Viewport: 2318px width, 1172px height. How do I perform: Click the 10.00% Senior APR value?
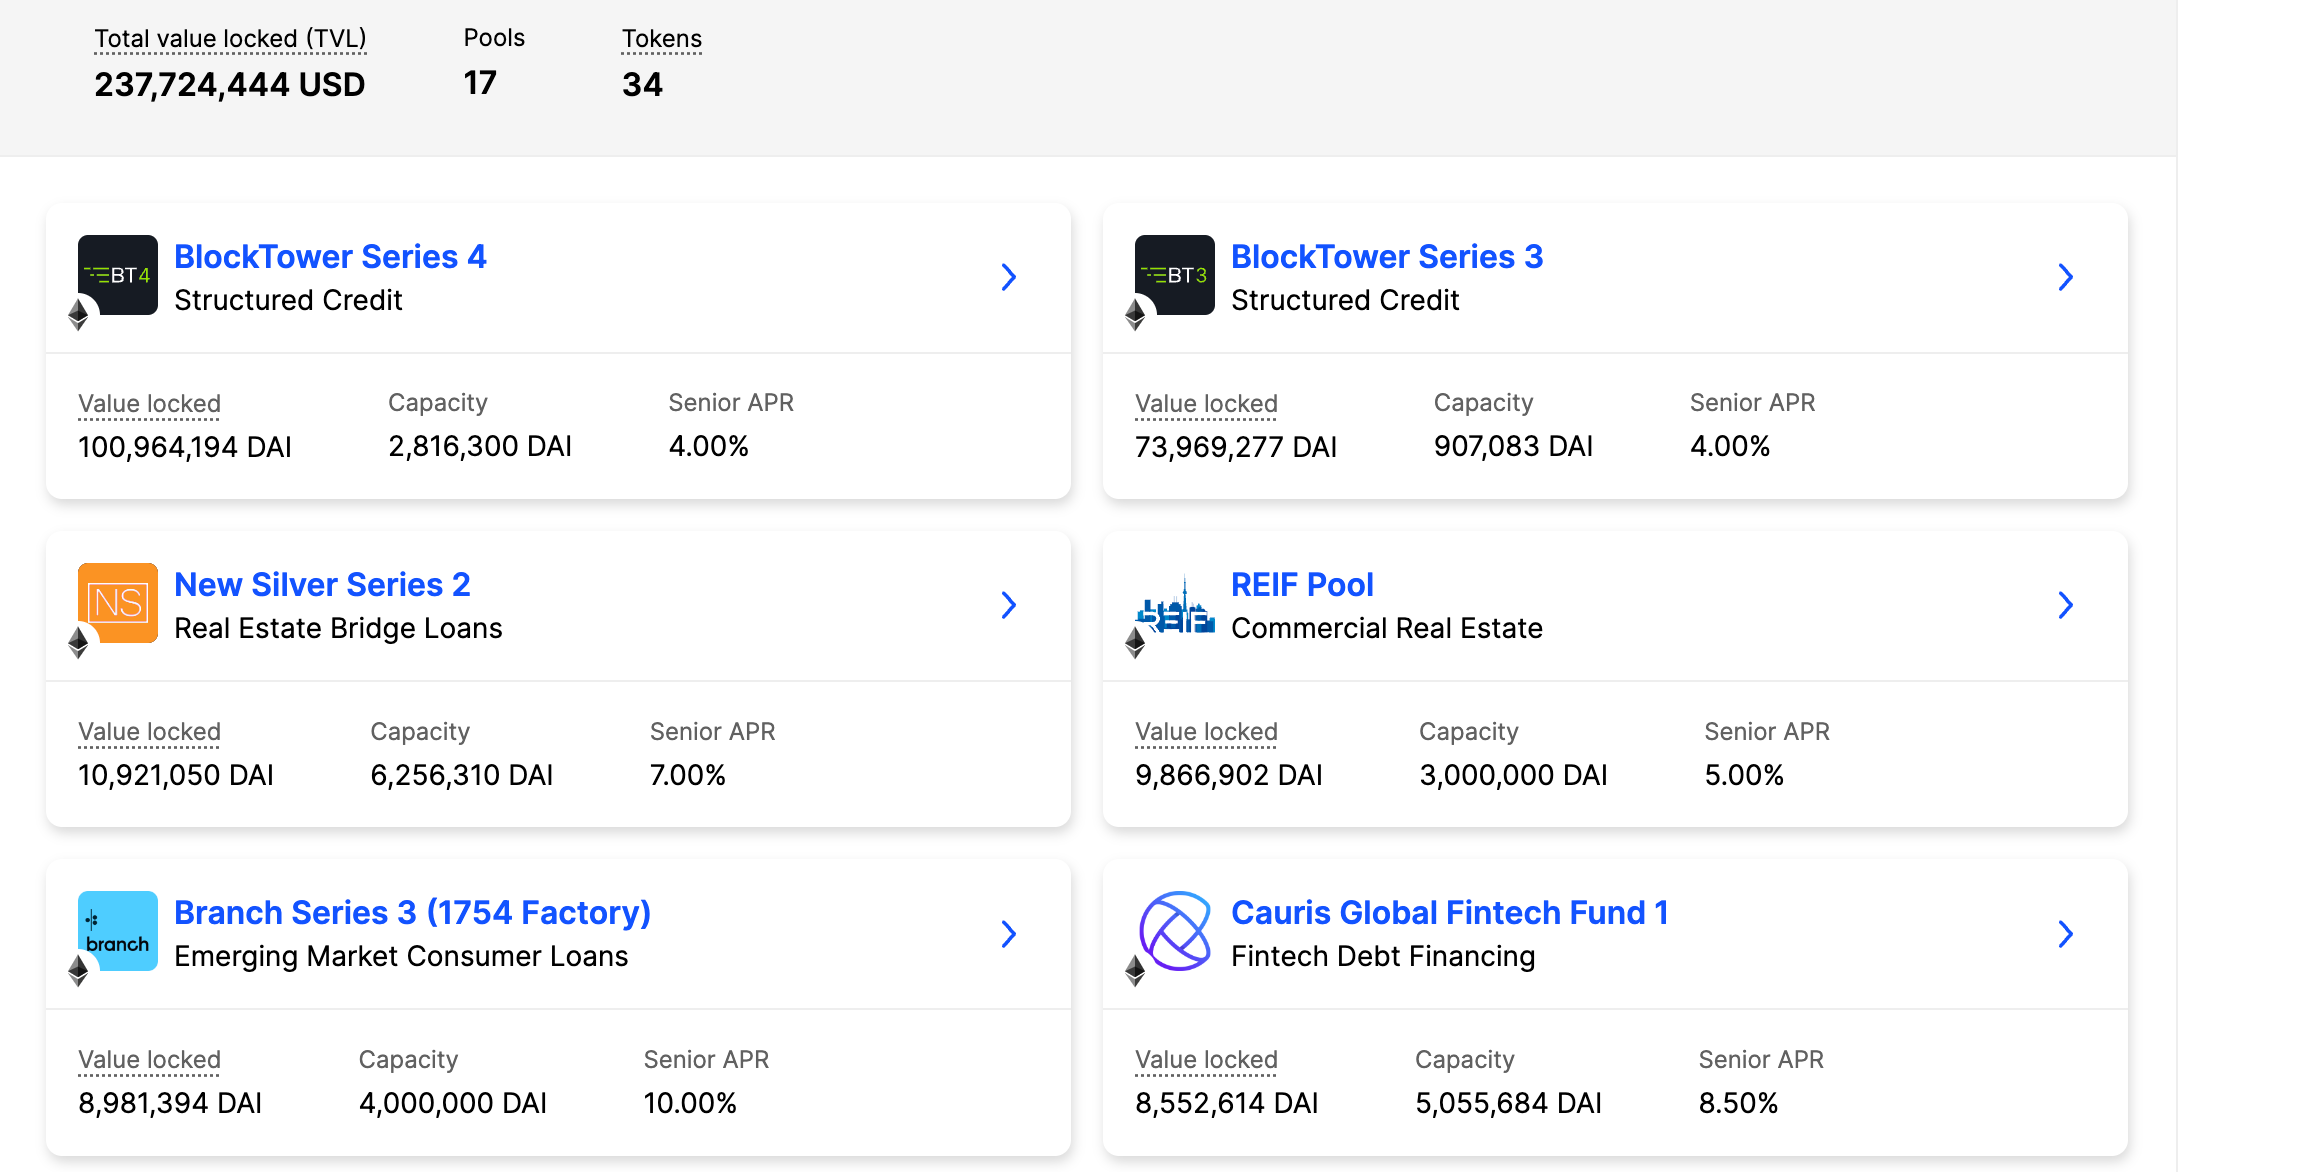click(x=690, y=1103)
